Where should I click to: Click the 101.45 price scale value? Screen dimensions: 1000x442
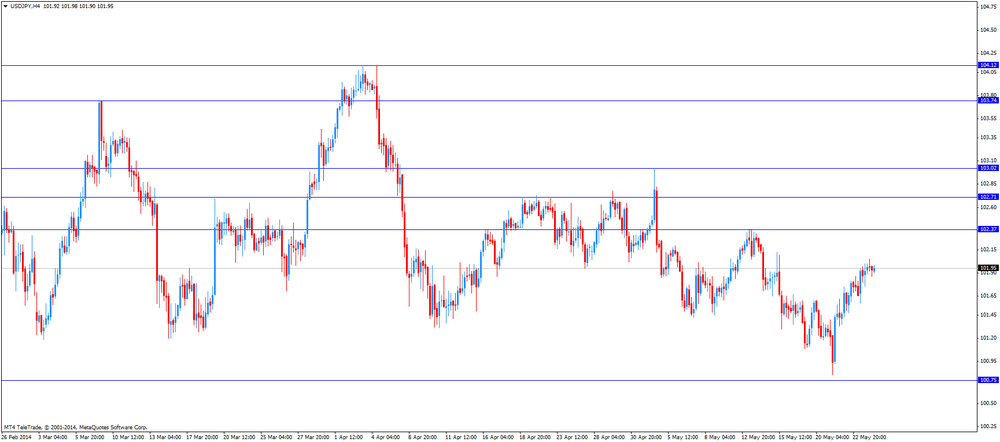coord(988,314)
